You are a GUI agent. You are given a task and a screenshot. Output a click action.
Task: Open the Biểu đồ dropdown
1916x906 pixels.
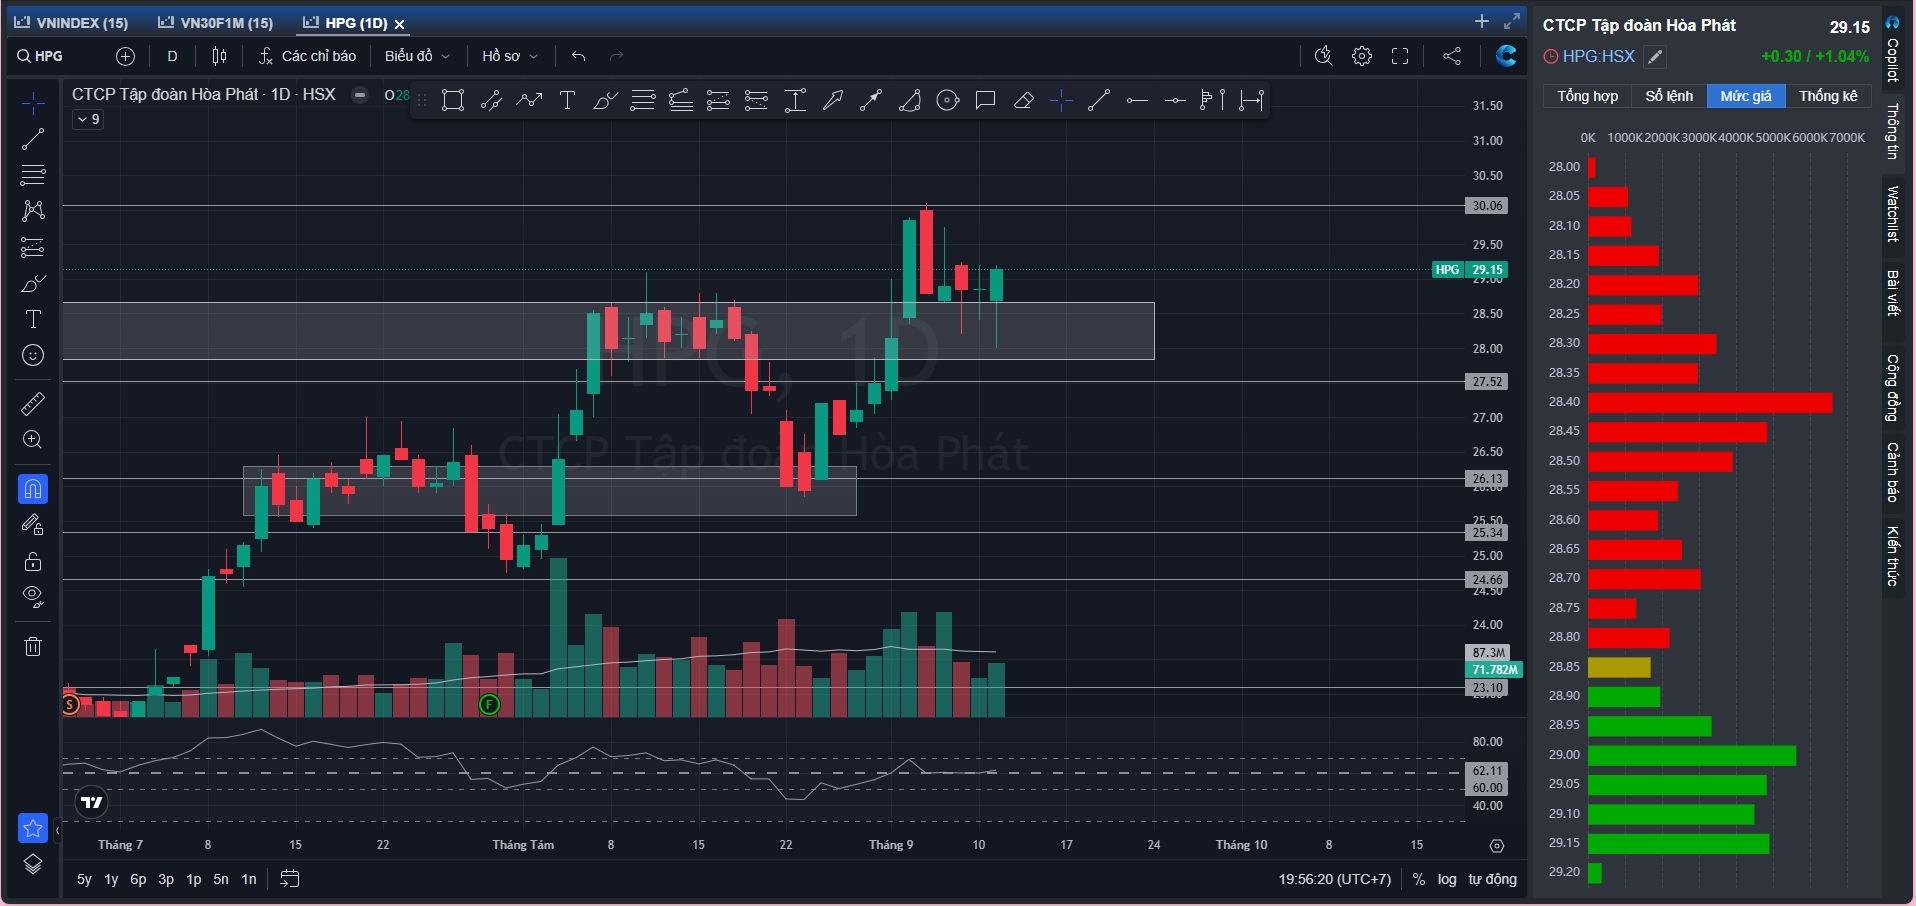click(x=417, y=56)
